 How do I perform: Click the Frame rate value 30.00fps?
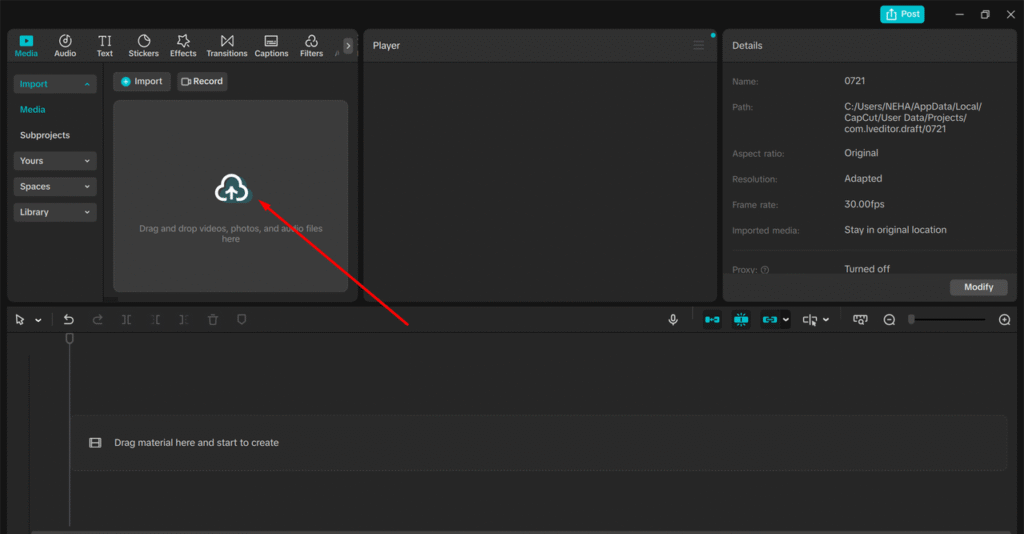point(864,204)
